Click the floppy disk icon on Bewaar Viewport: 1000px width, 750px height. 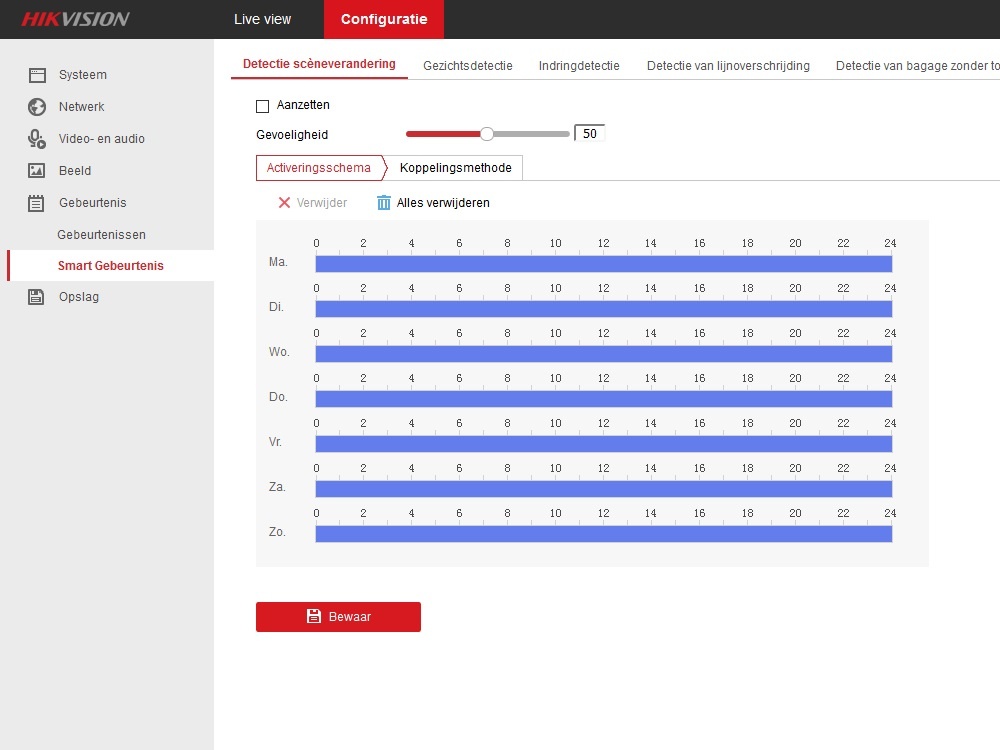[314, 616]
